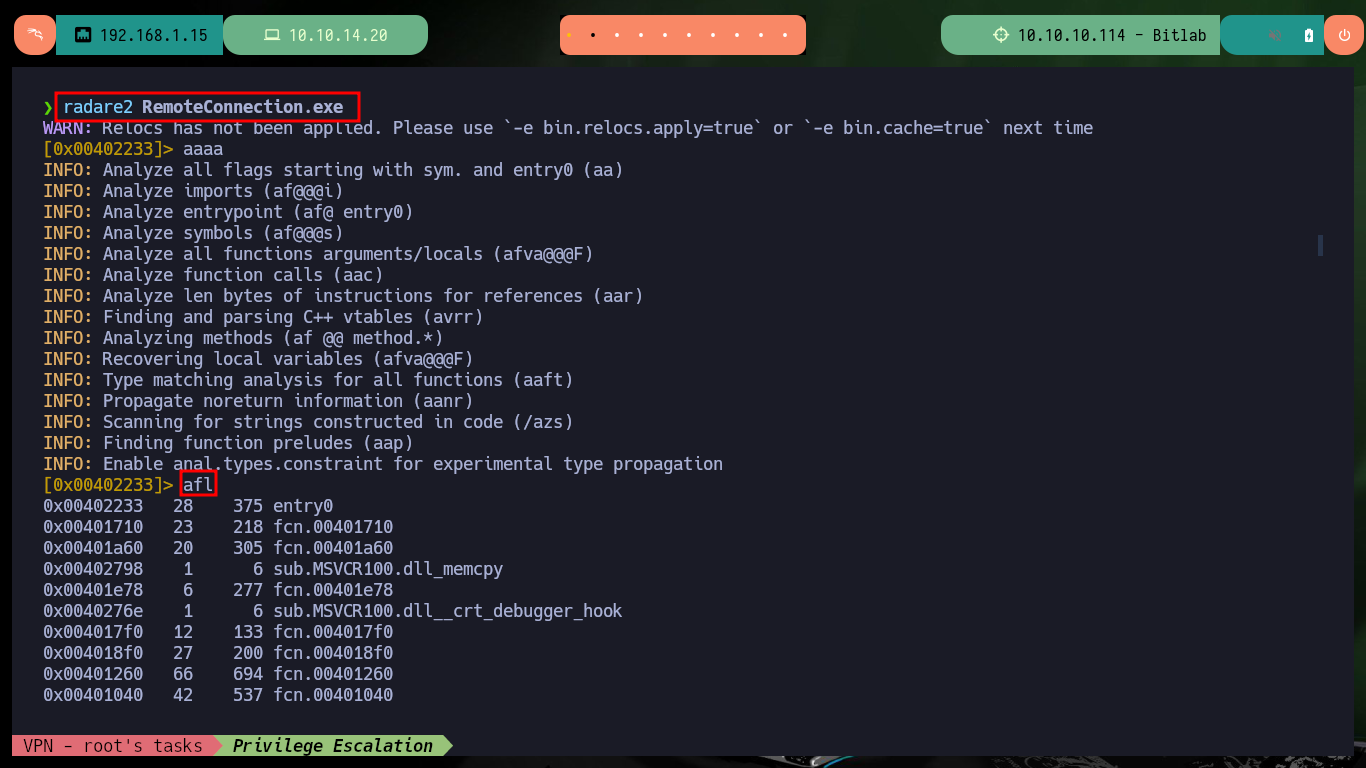
Task: Click the fcn.00401260 function row
Action: coord(218,674)
